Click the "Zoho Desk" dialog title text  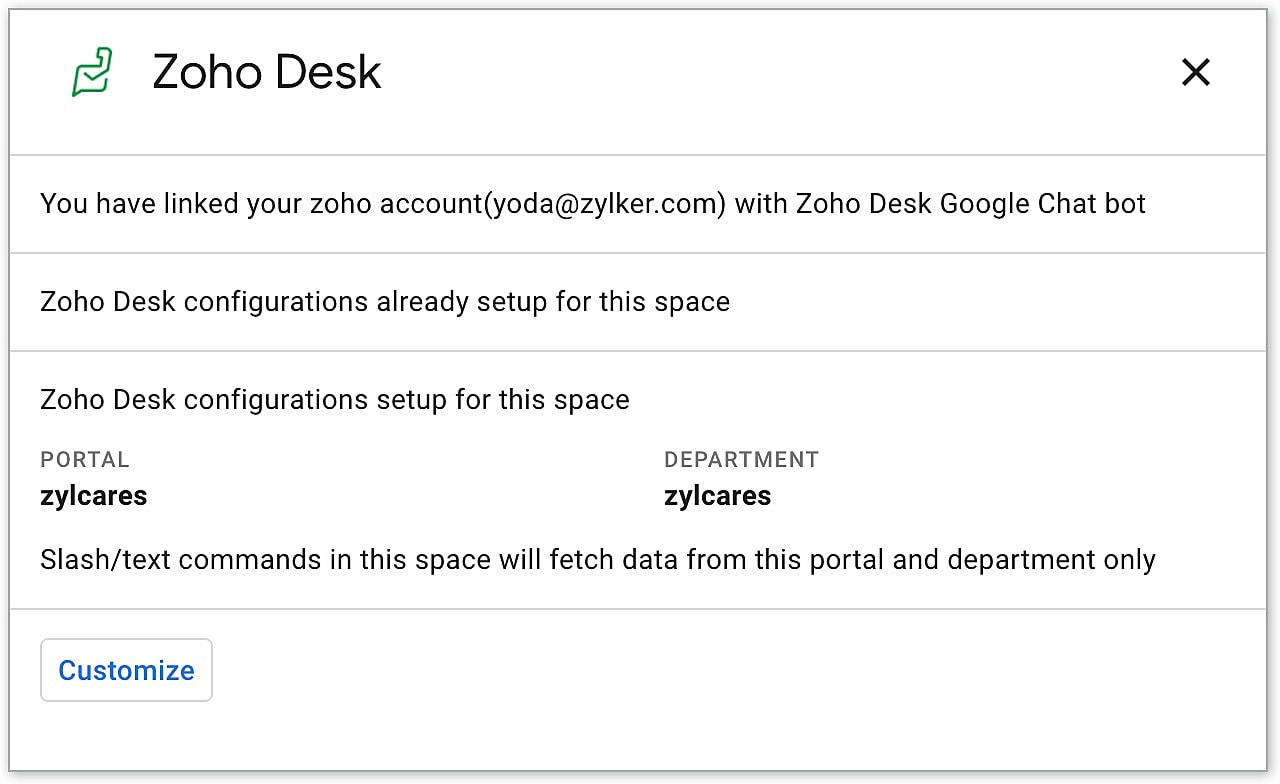click(x=266, y=72)
